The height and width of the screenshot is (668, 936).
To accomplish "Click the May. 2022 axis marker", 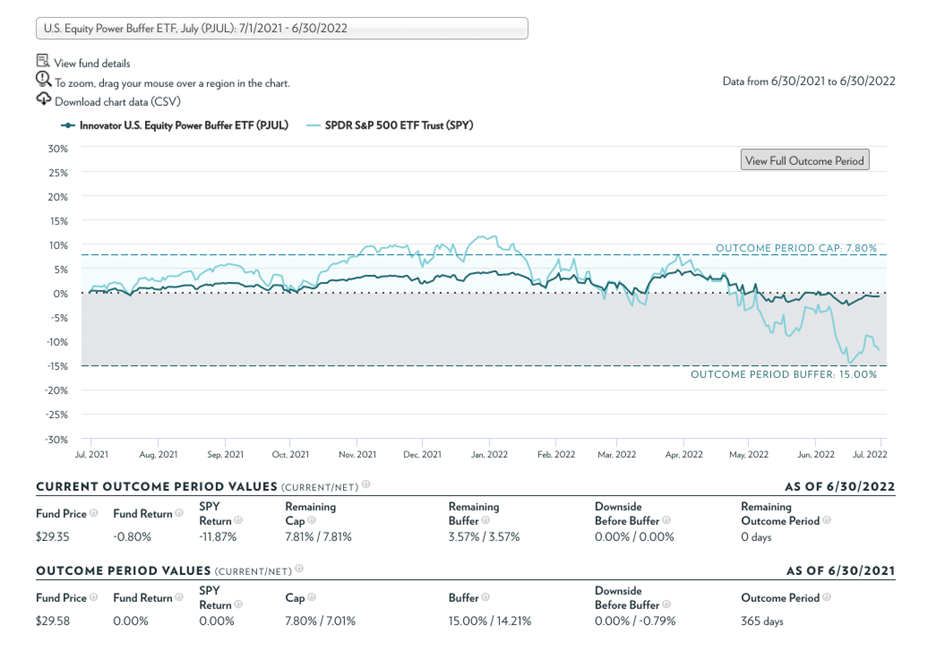I will coord(749,454).
